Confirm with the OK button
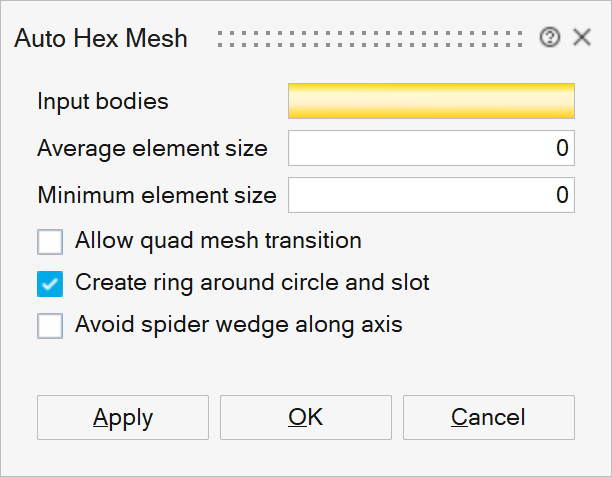The width and height of the screenshot is (612, 477). coord(305,417)
